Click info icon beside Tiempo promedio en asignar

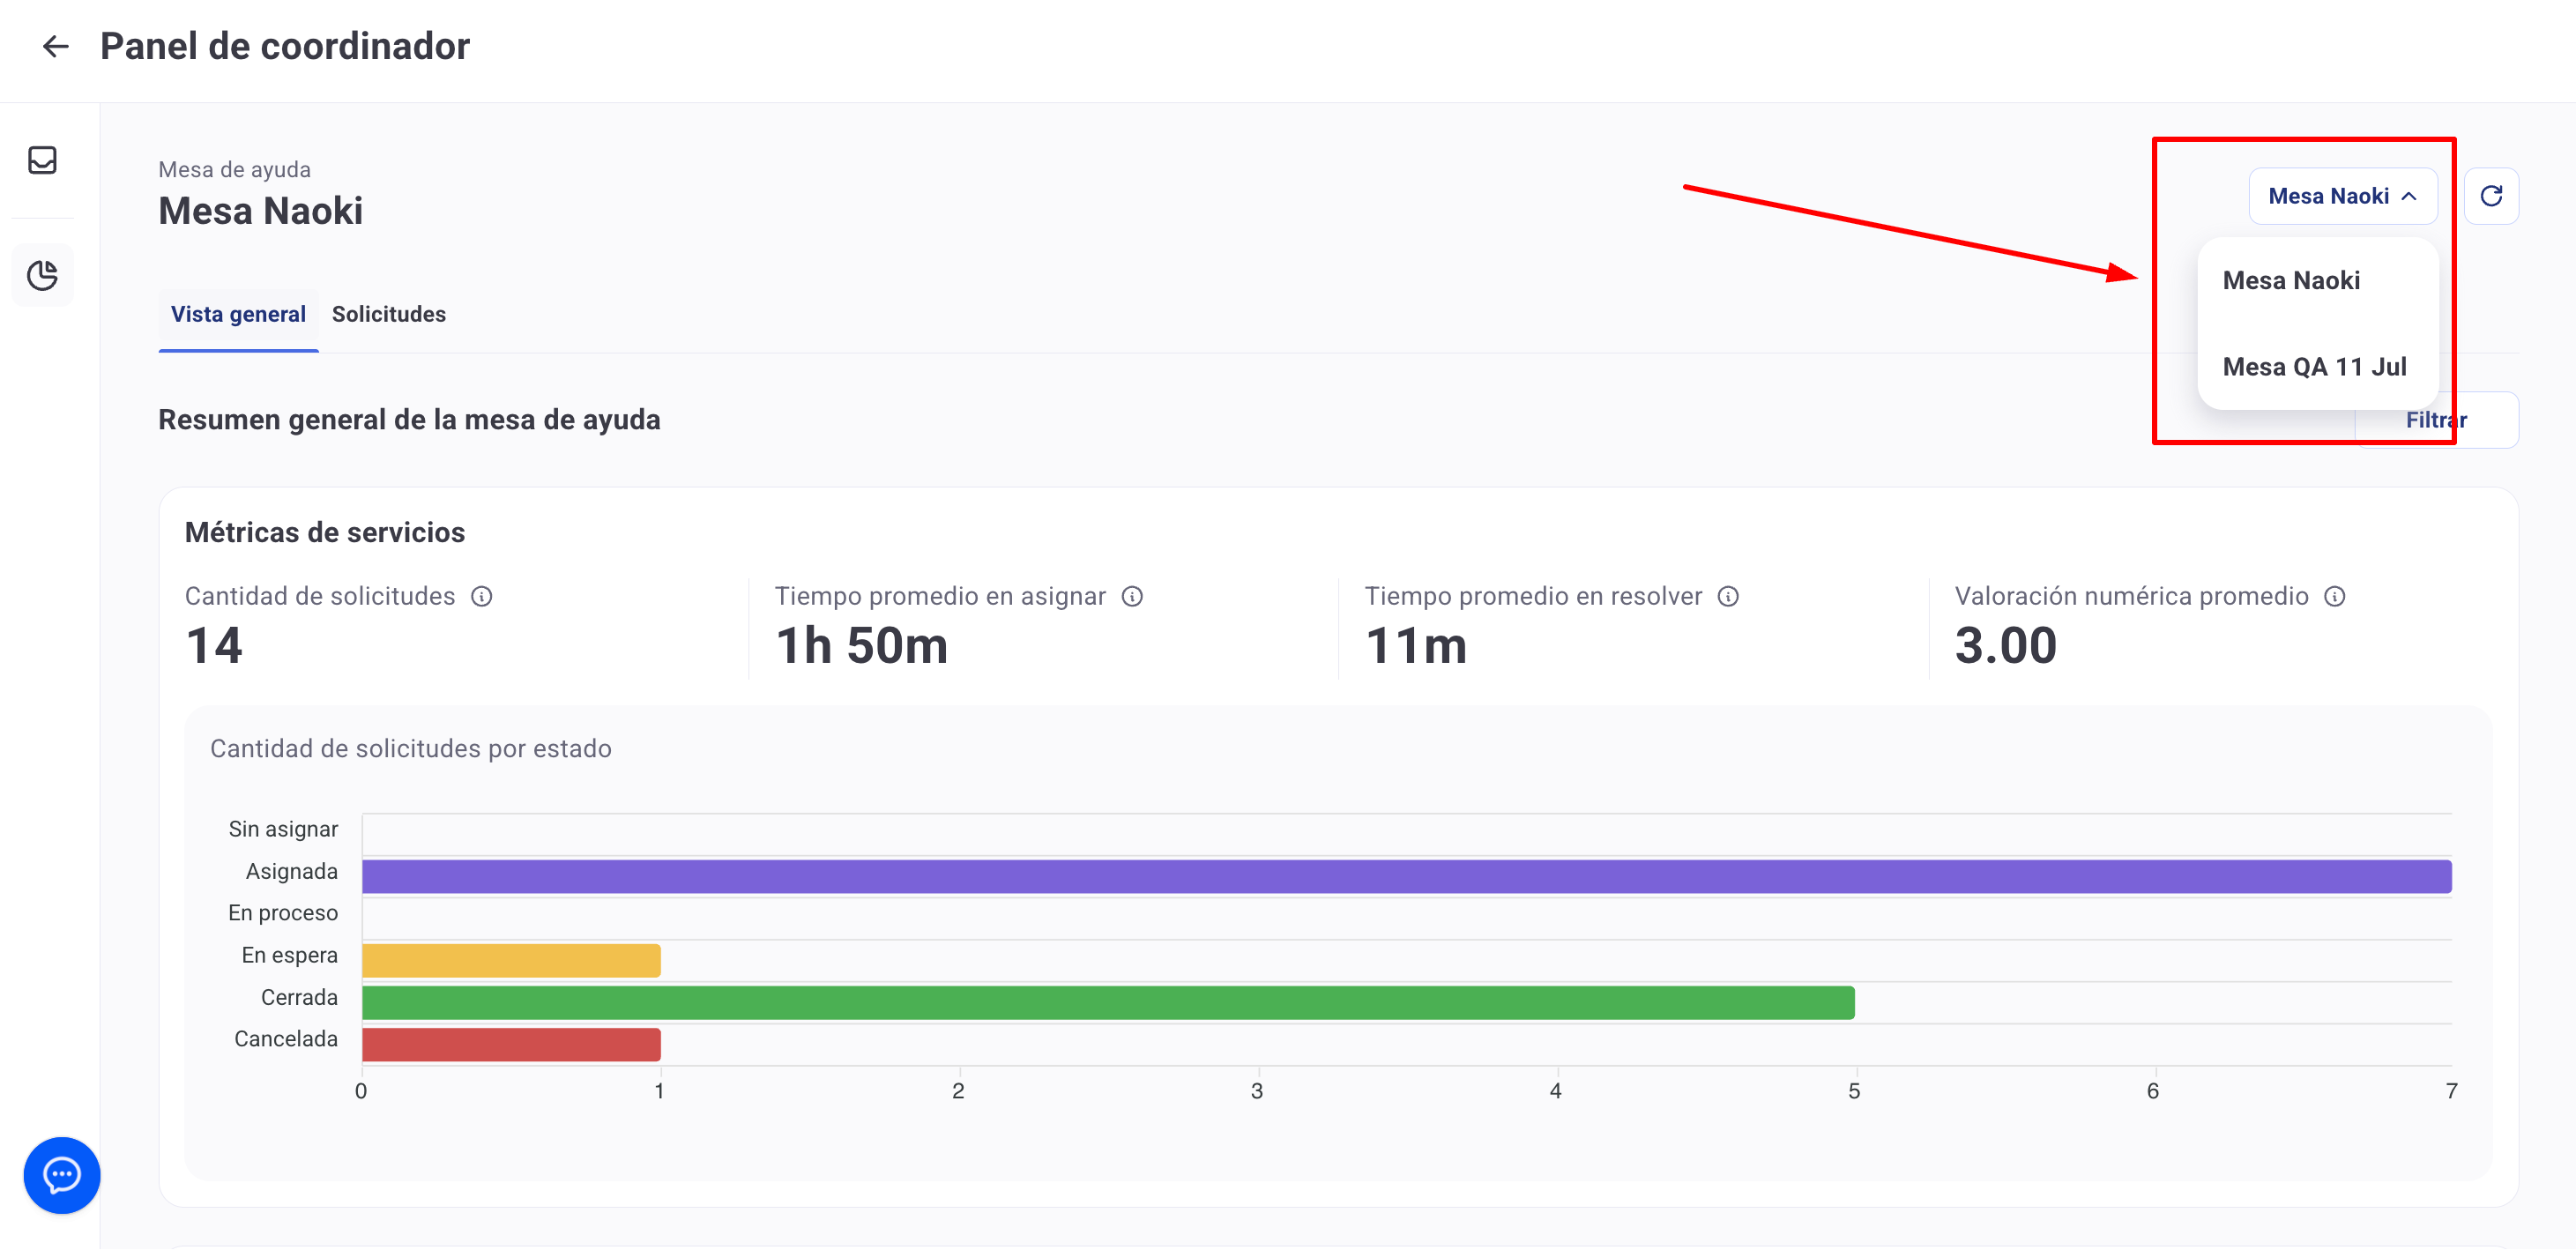[x=1132, y=597]
